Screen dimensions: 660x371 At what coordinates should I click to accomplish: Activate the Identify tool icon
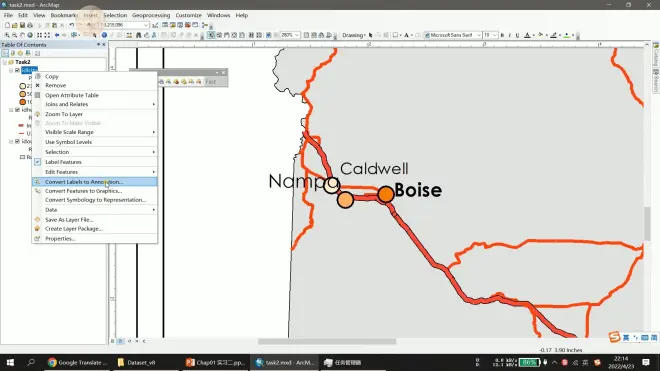coord(104,35)
